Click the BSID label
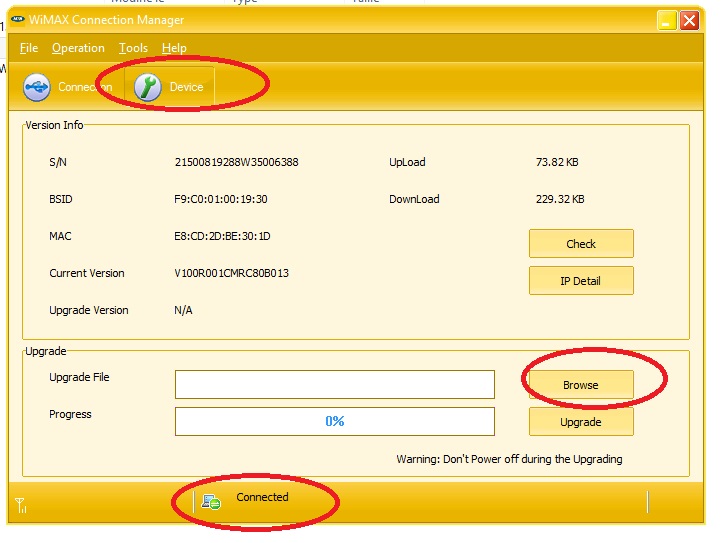The image size is (723, 543). pyautogui.click(x=61, y=199)
